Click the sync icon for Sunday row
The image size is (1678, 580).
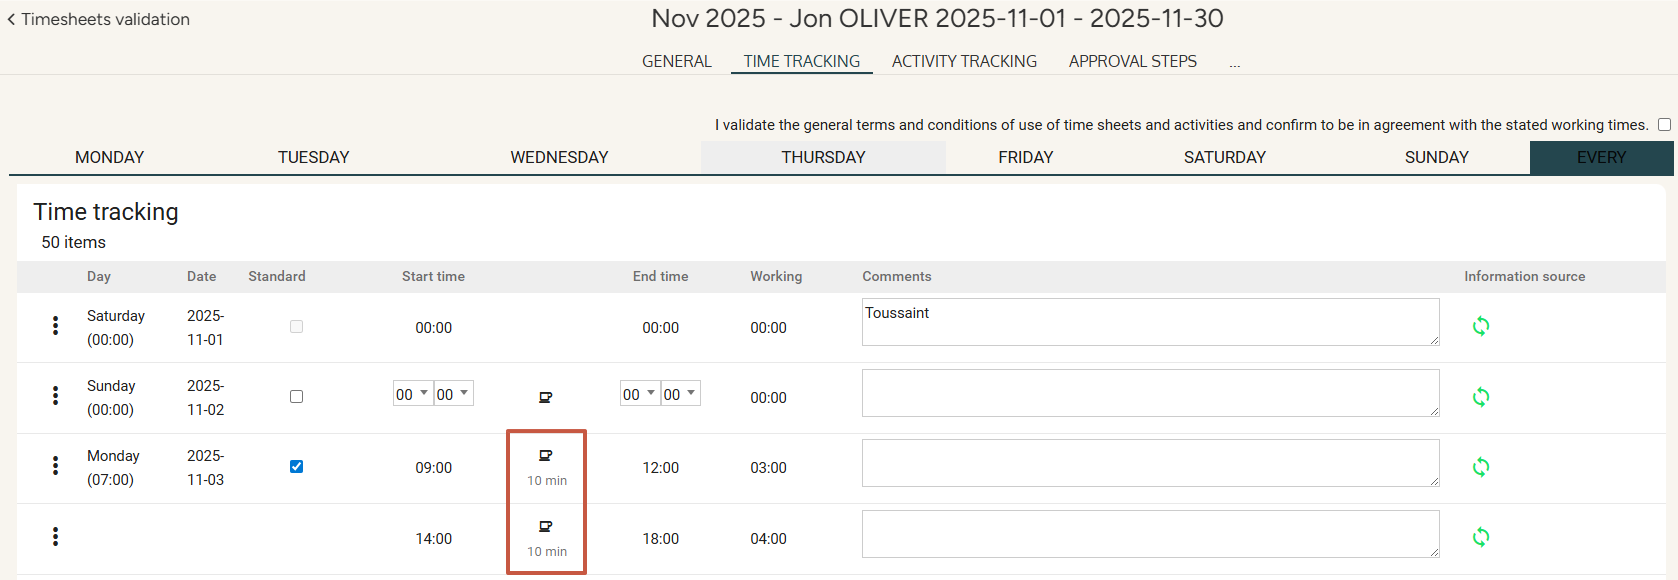click(x=1480, y=397)
